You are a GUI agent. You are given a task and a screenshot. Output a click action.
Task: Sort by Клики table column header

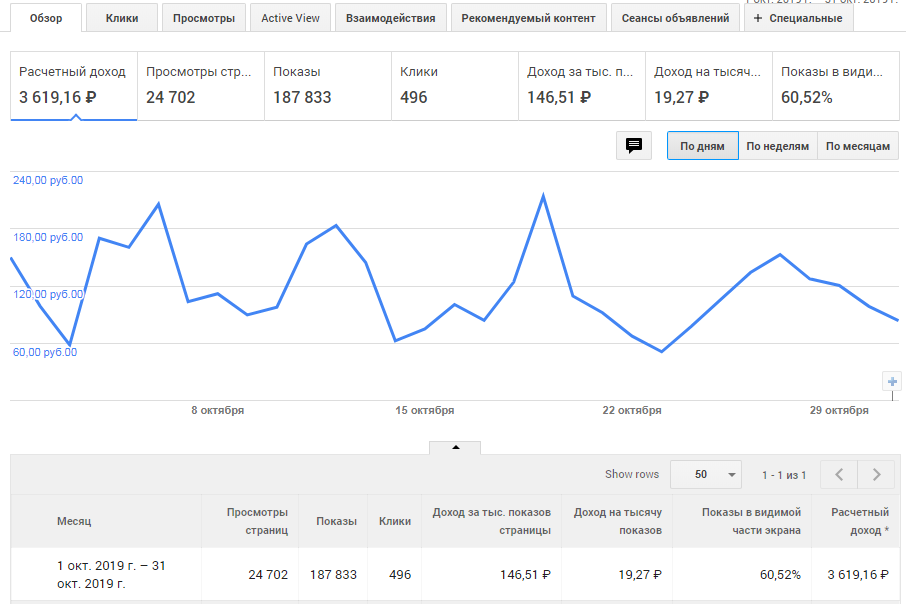[395, 521]
